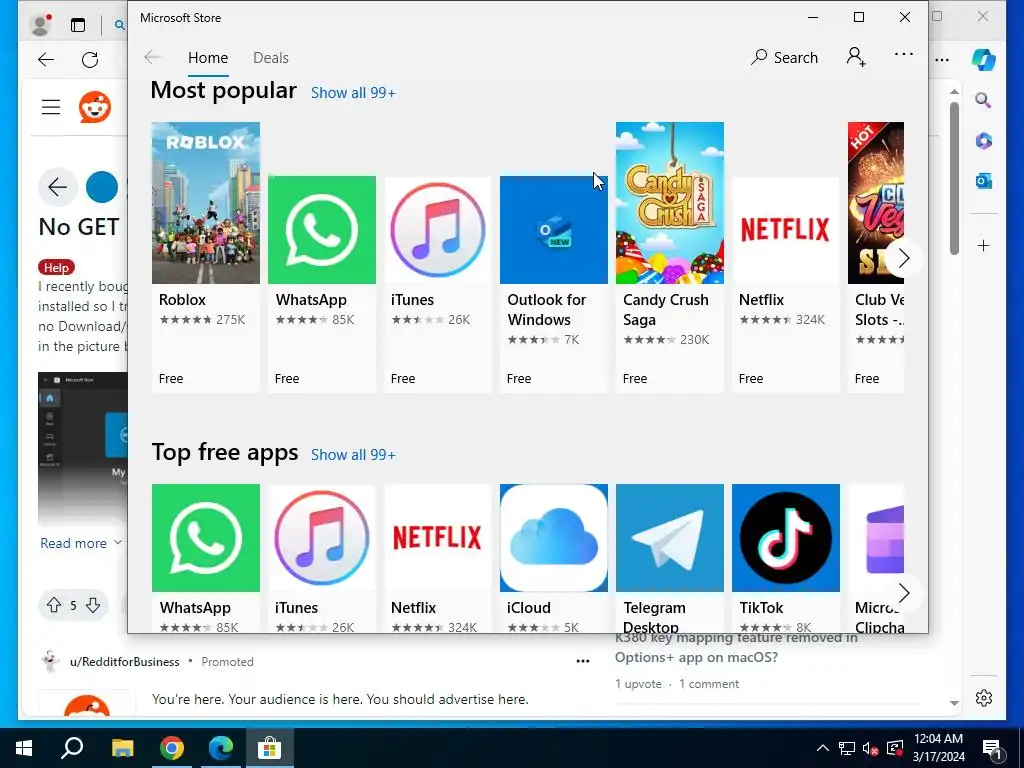Add an app to the Edge sidebar with plus

[984, 246]
